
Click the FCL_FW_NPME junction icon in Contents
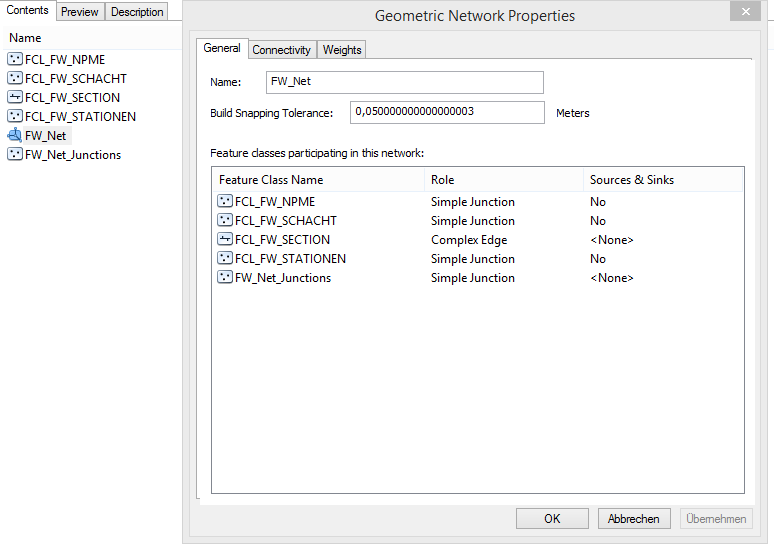15,60
